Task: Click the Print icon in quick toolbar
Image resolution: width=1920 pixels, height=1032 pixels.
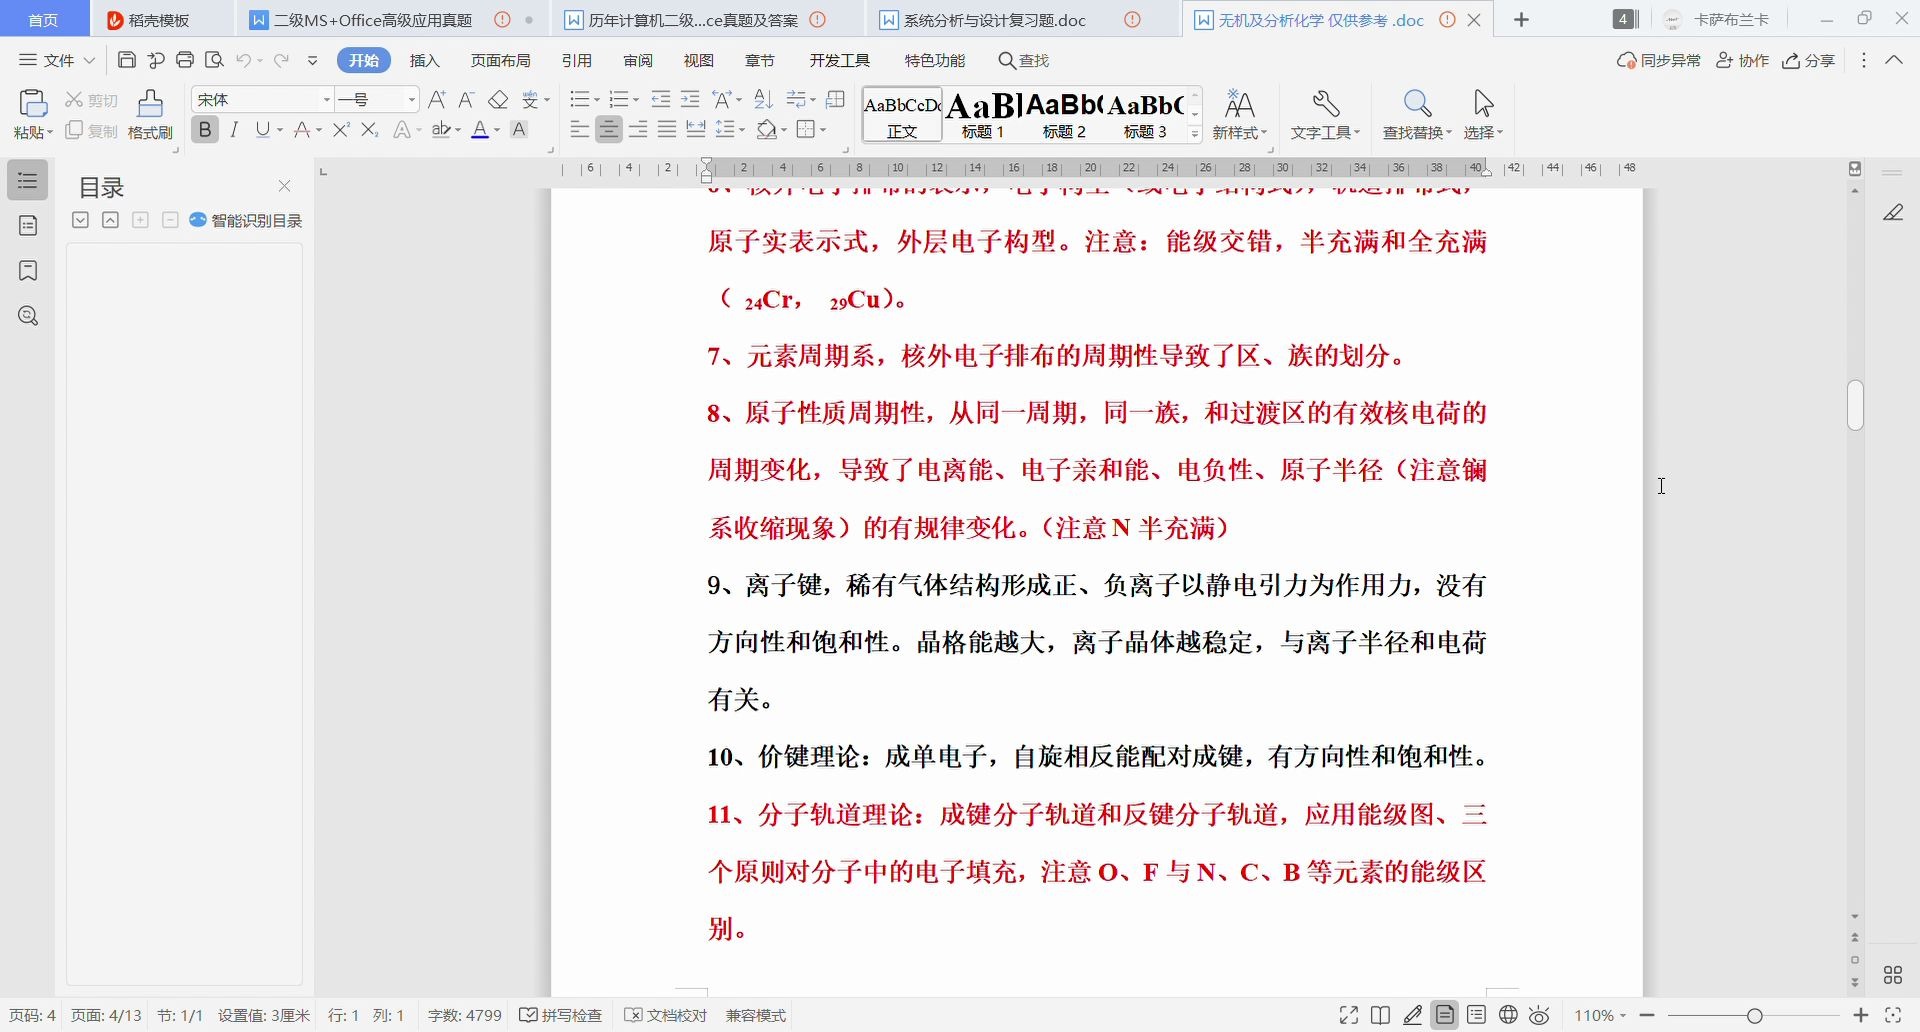Action: tap(185, 60)
